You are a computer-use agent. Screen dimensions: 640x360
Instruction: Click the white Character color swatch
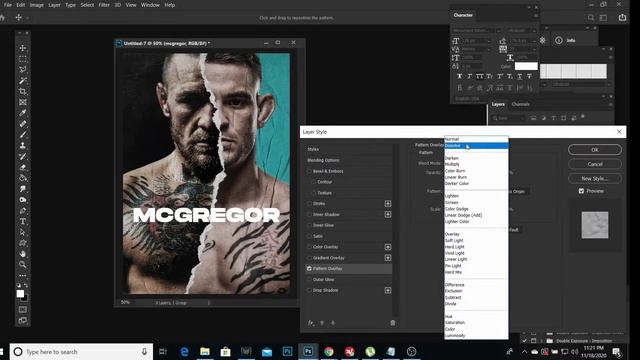point(526,66)
